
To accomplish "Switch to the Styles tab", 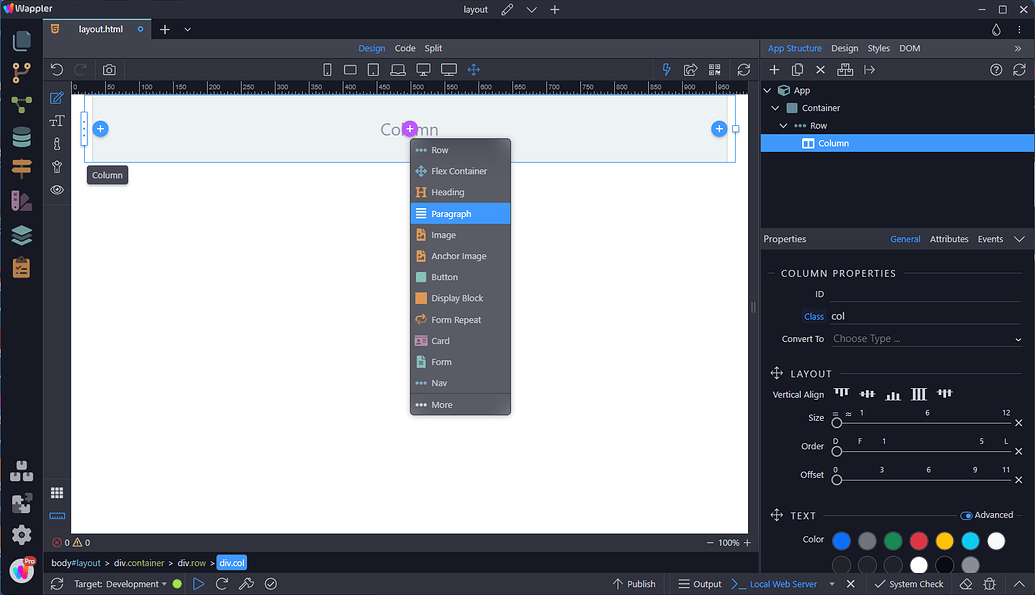I will point(878,47).
